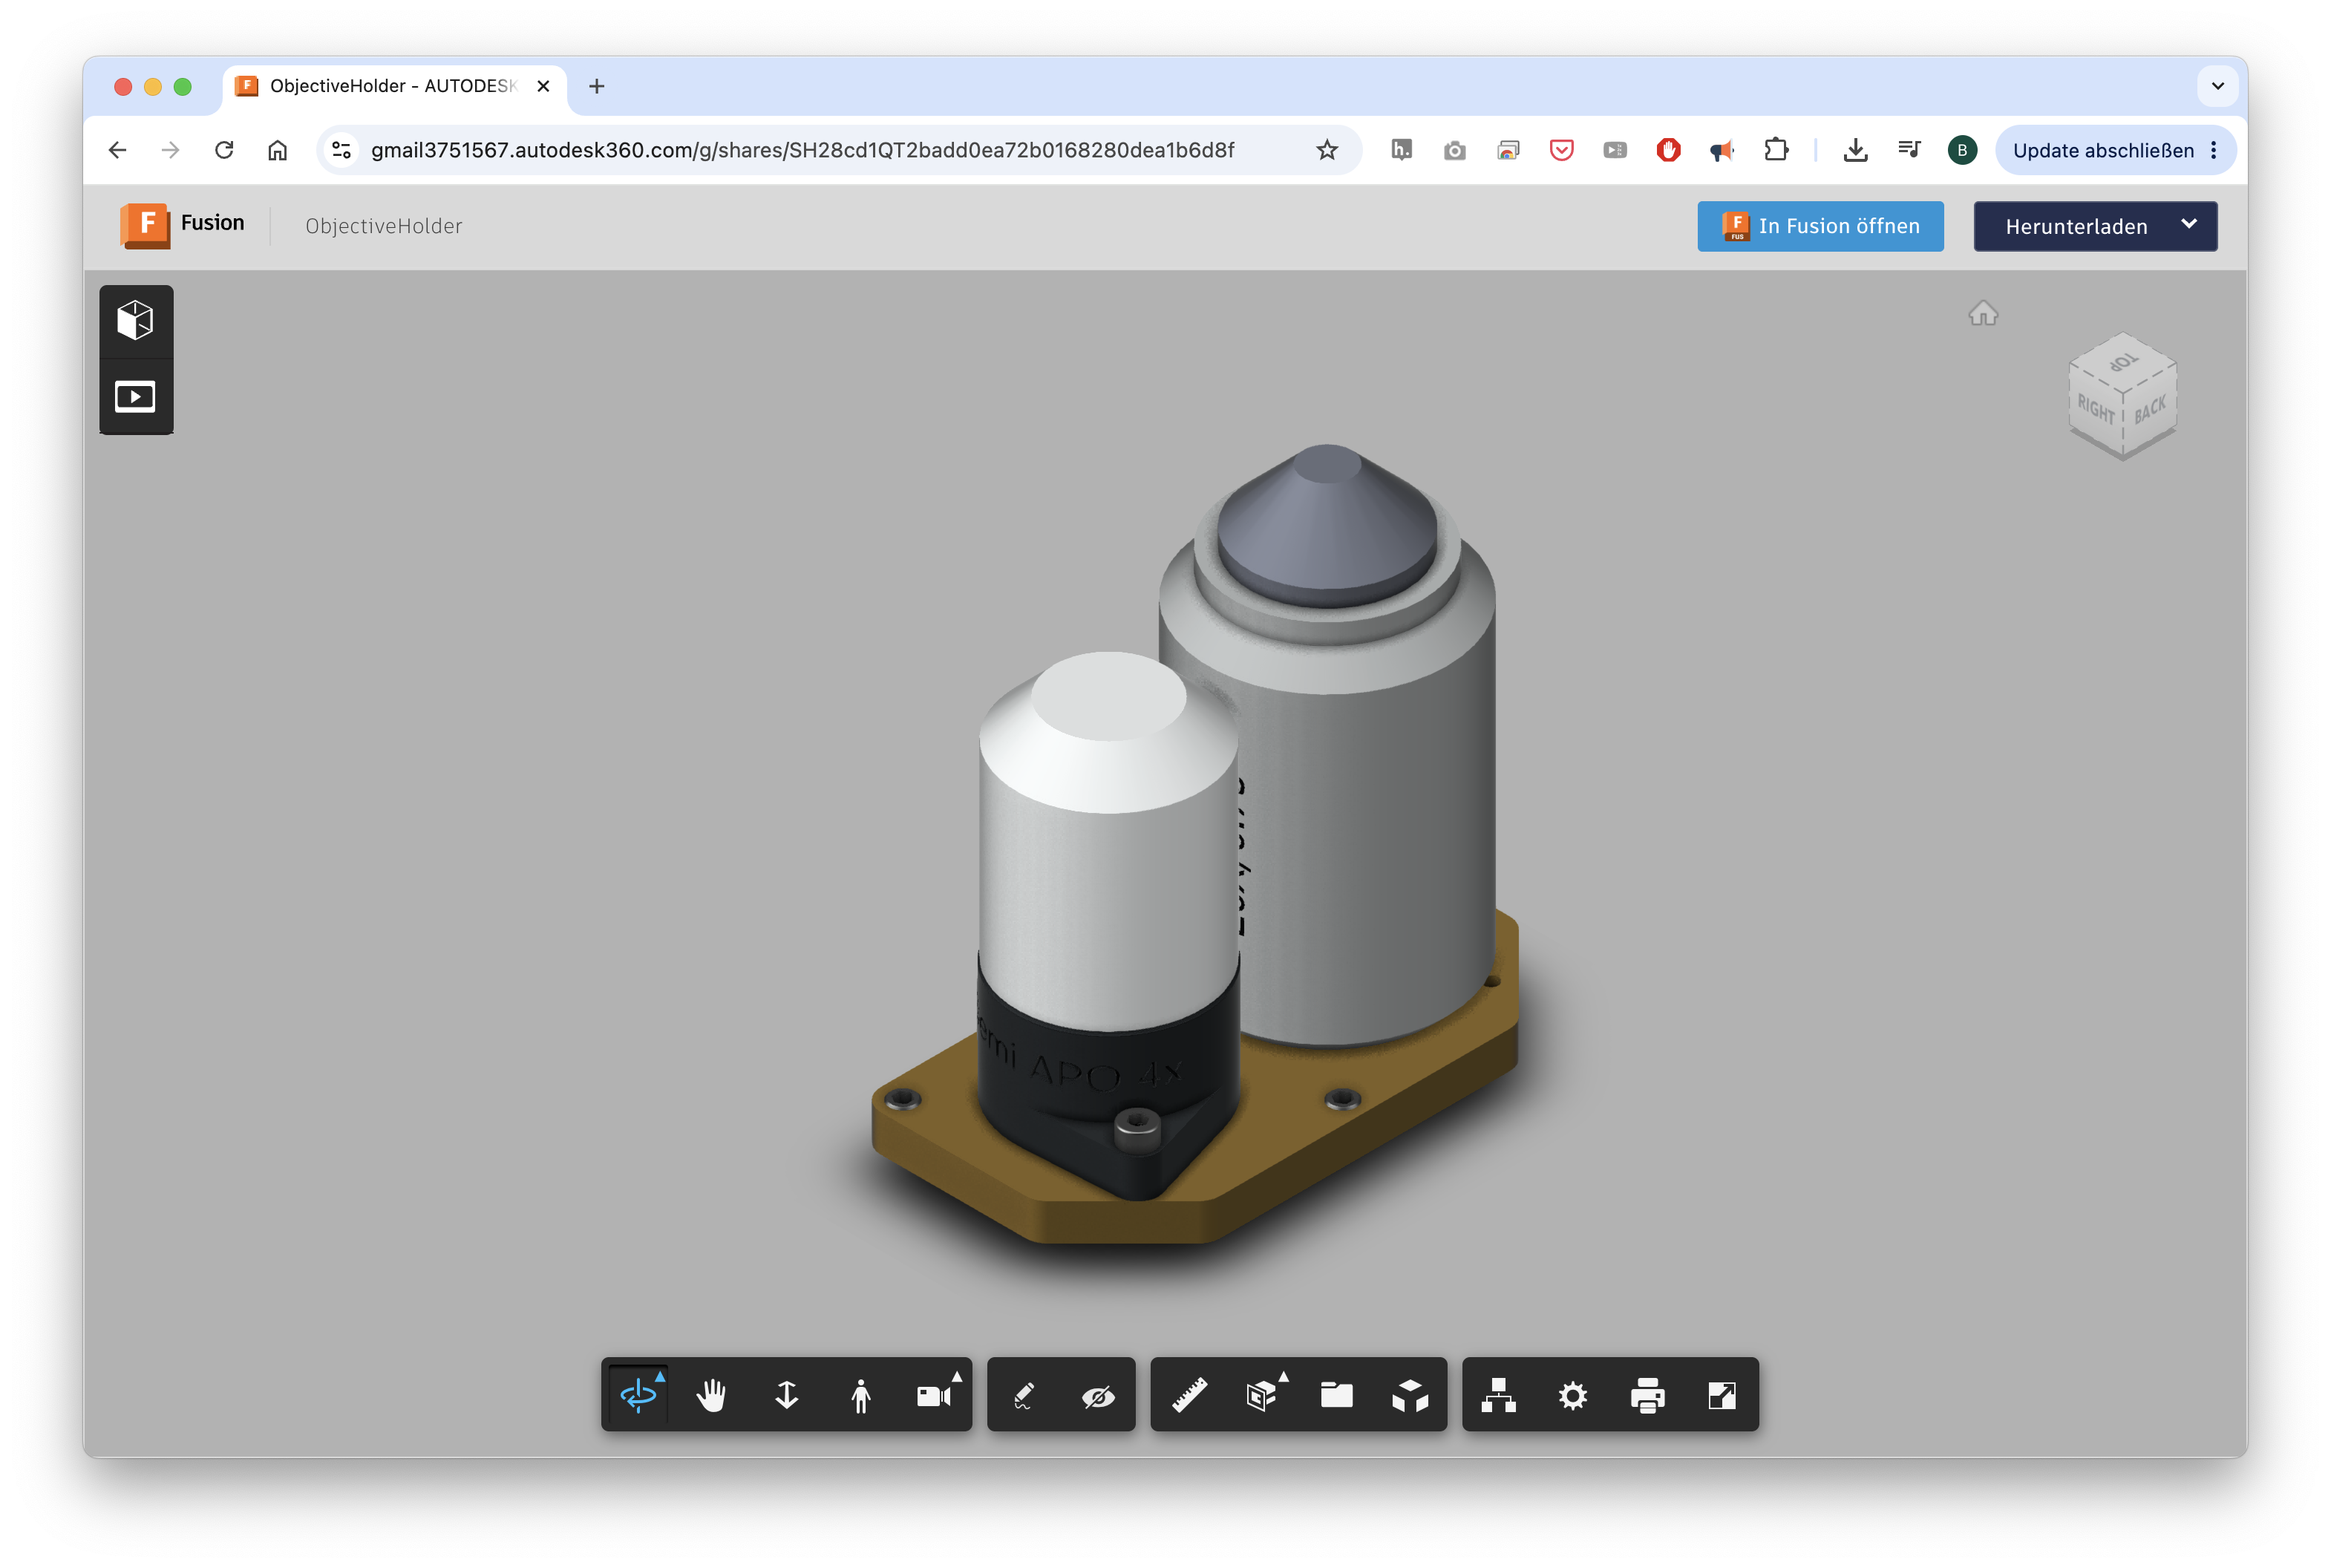Close the ObjectiveHolder tab
Image resolution: width=2331 pixels, height=1568 pixels.
point(543,87)
